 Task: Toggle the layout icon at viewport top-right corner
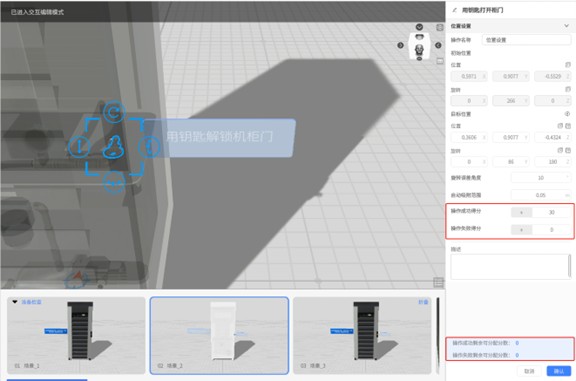coord(440,28)
